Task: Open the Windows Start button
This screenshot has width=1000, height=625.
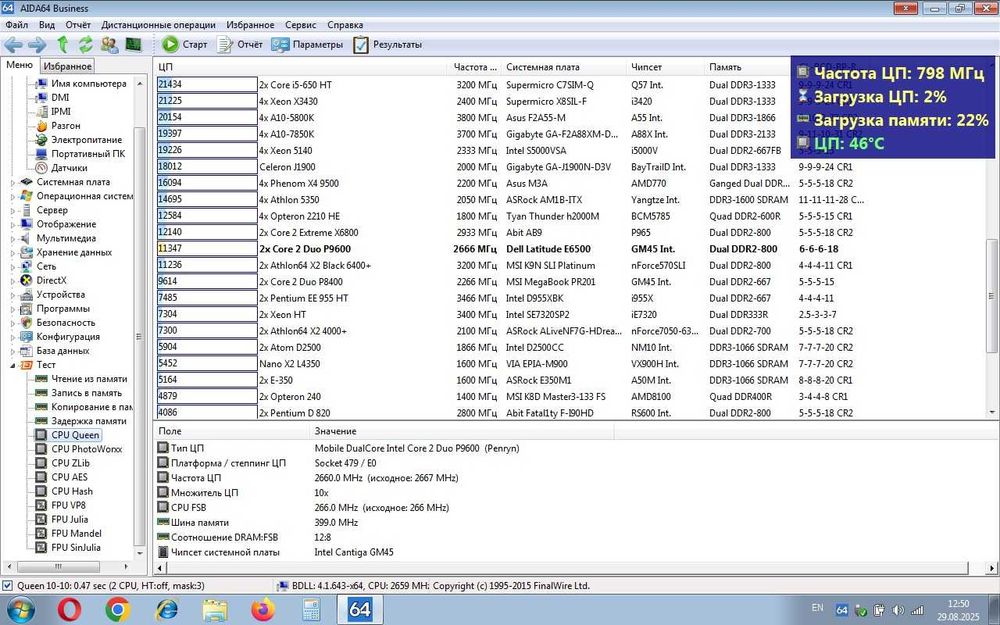Action: [x=20, y=610]
